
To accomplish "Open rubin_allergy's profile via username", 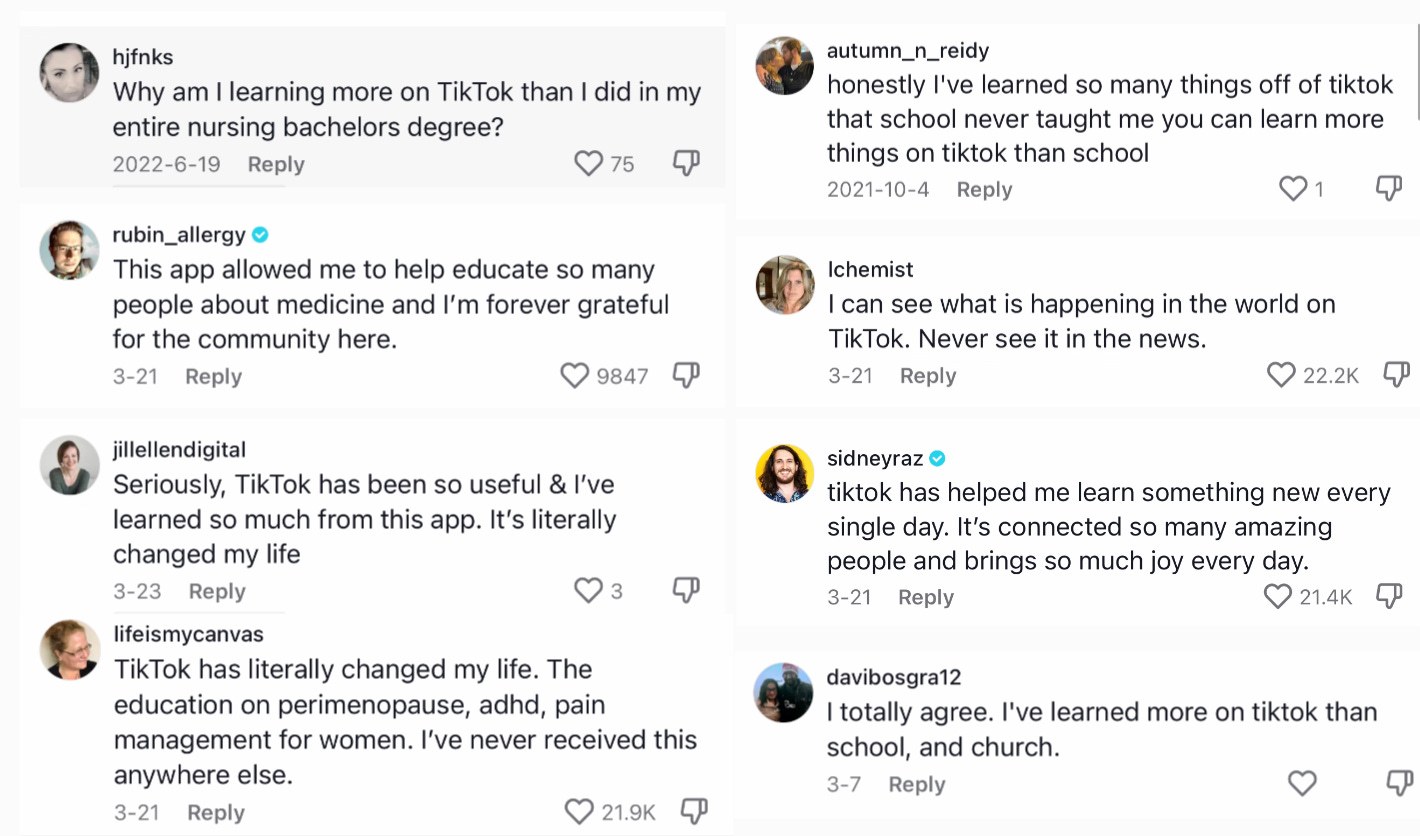I will 179,235.
